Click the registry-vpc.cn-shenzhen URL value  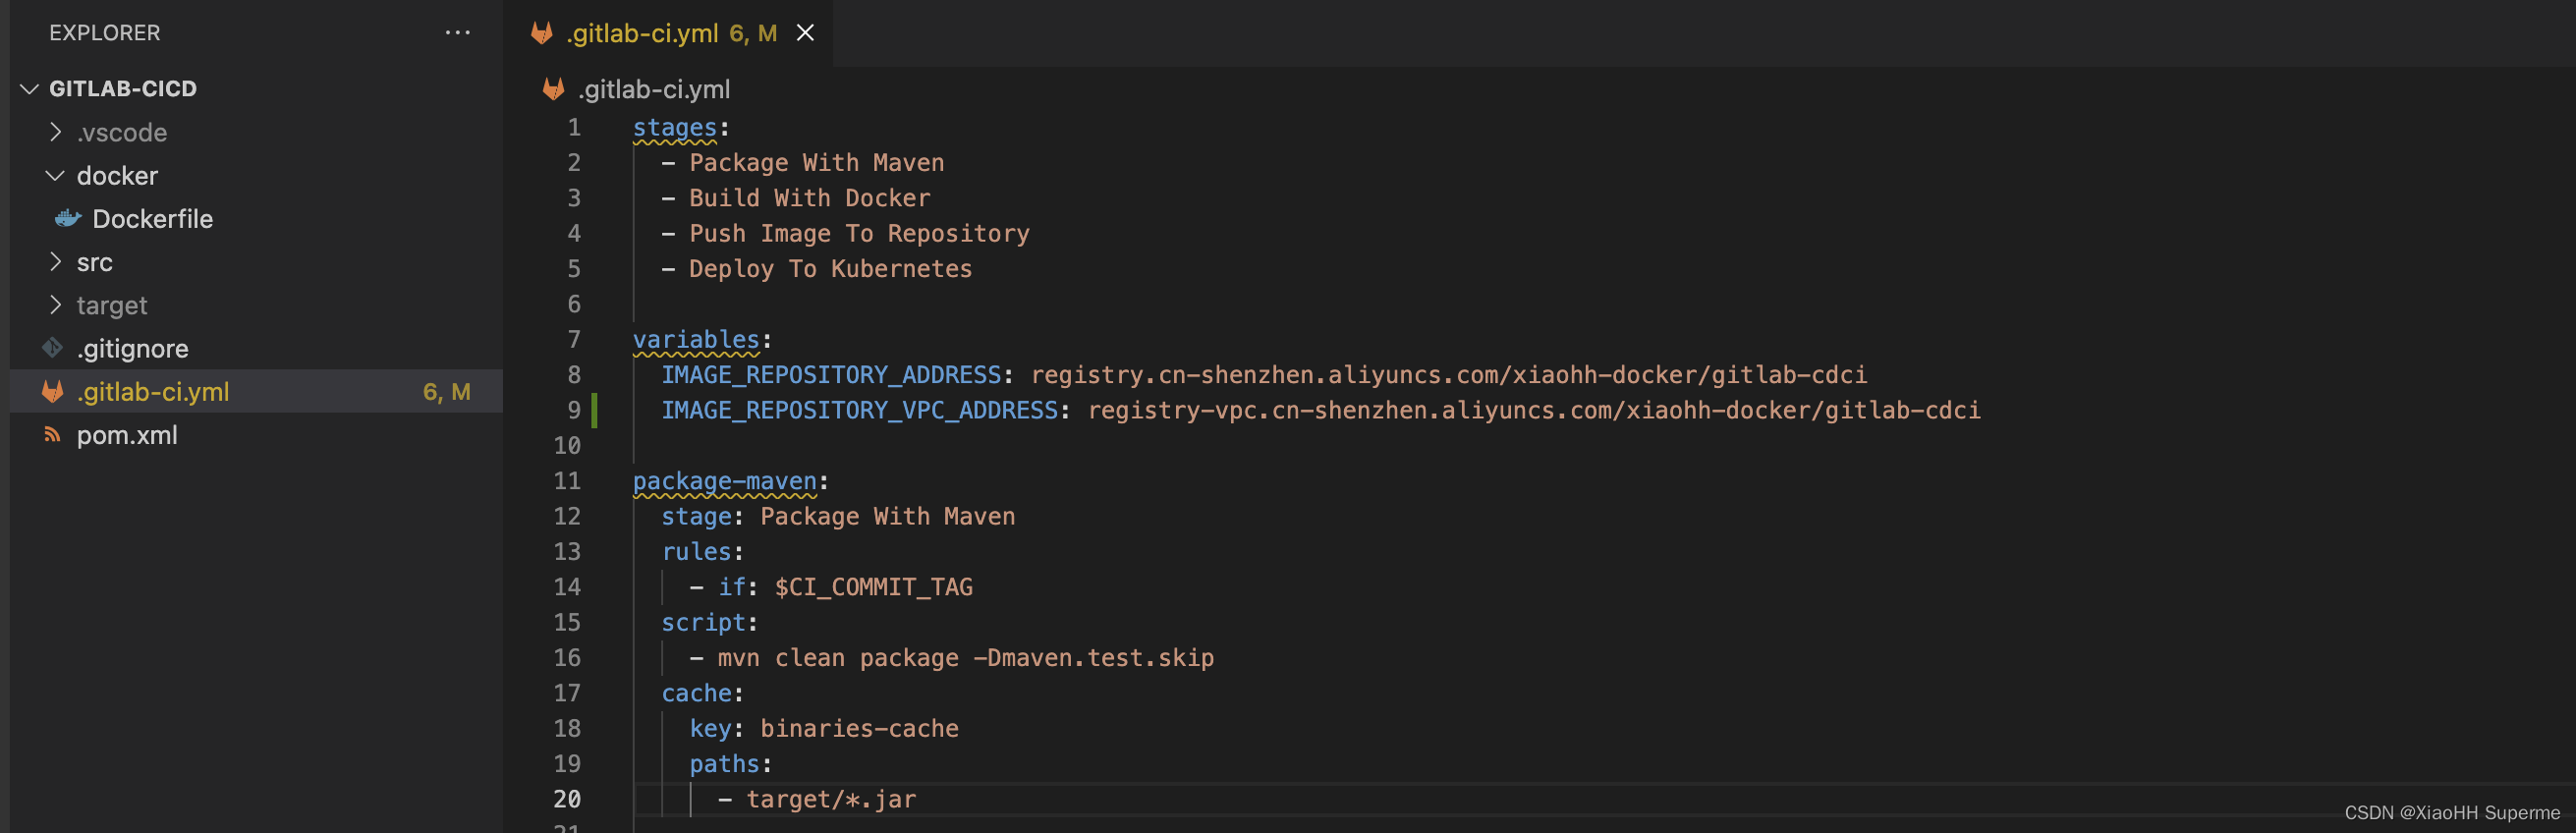(x=1534, y=410)
